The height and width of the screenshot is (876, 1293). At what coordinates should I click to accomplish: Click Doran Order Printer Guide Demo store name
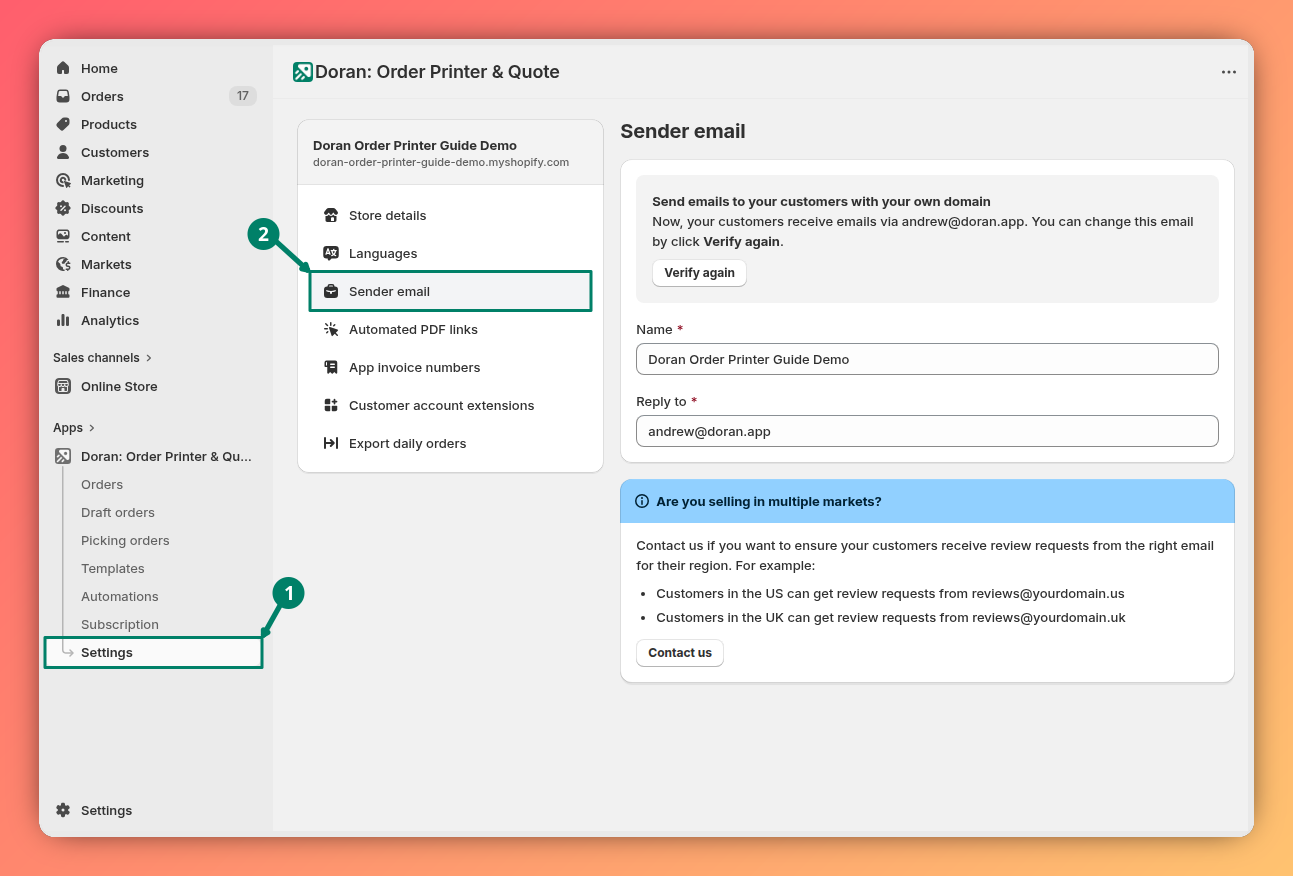(415, 145)
